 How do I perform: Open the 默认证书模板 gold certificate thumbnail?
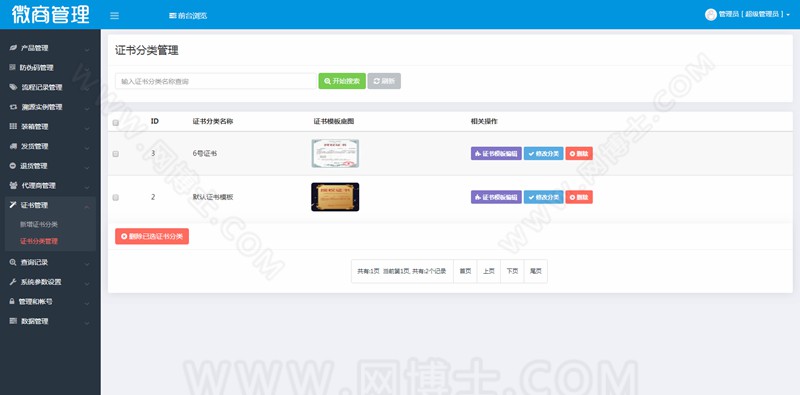tap(335, 197)
